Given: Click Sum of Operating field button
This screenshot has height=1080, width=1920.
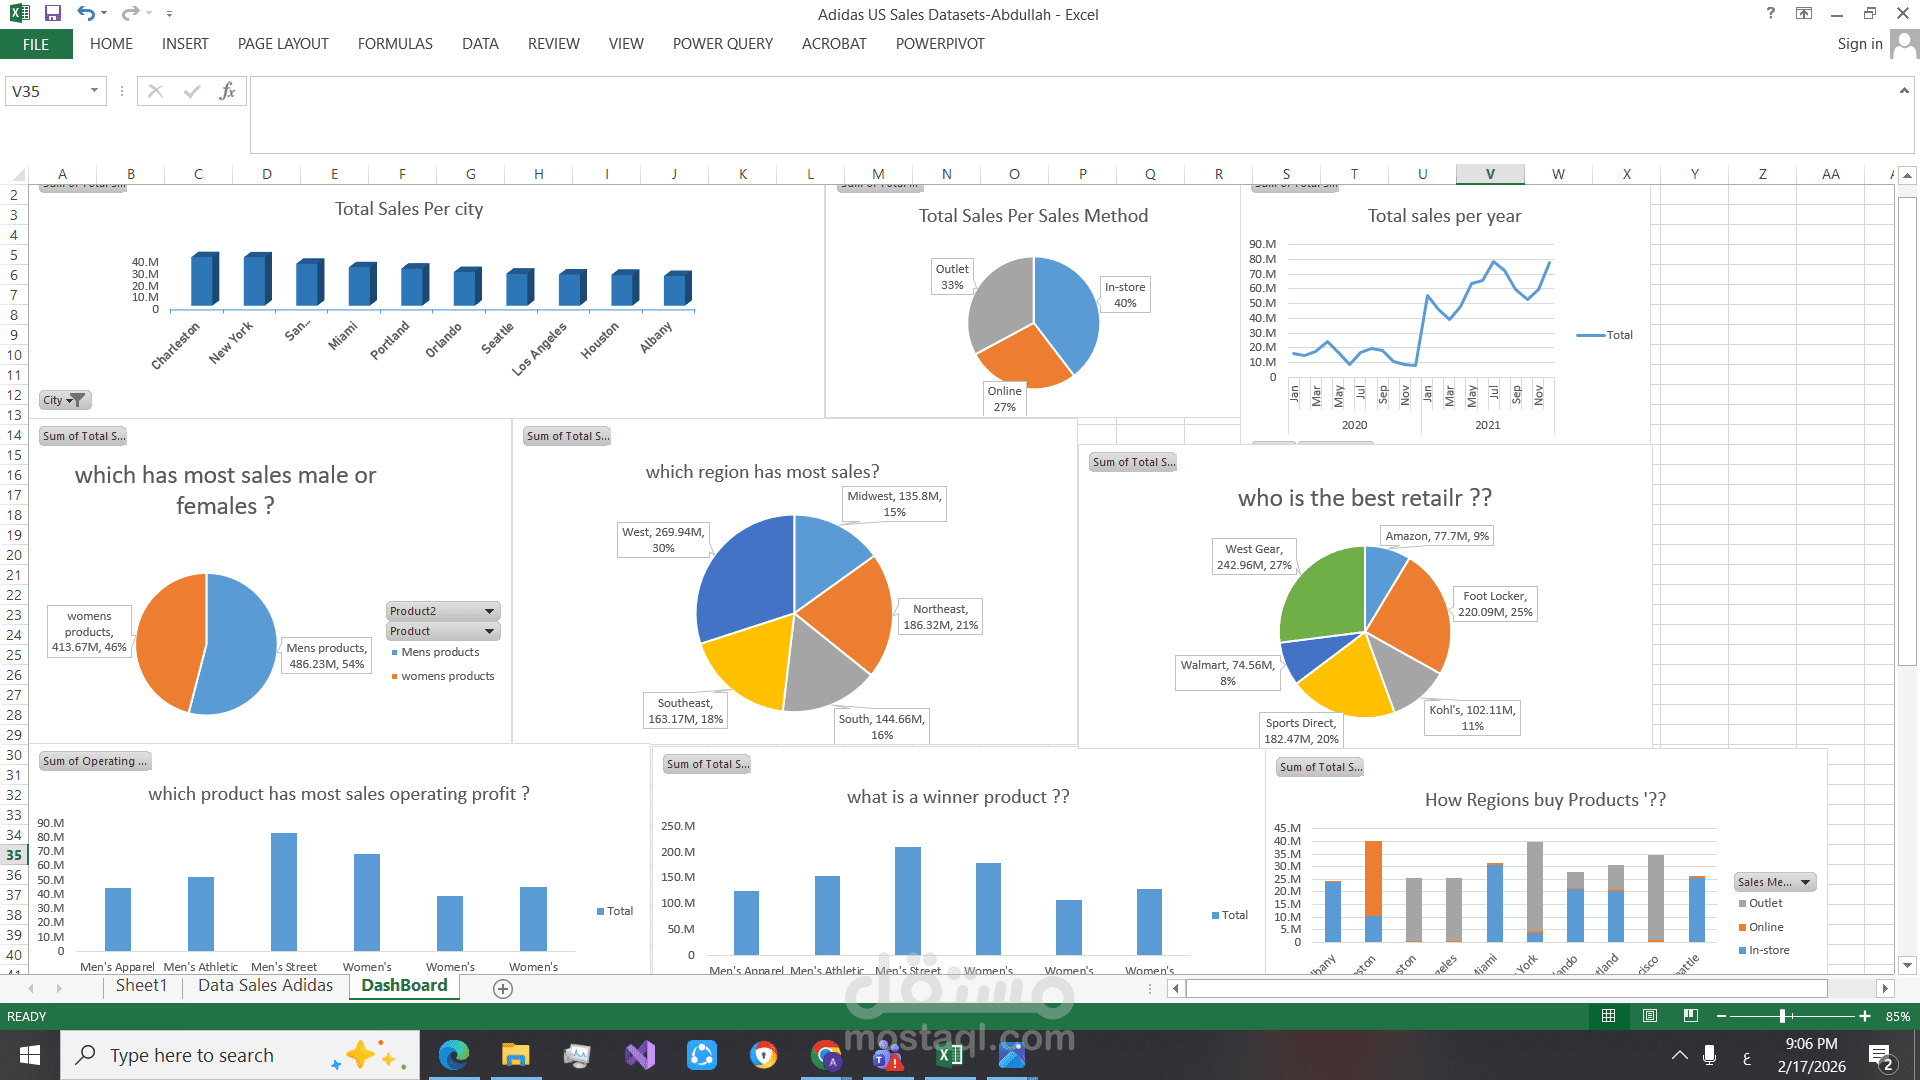Looking at the screenshot, I should click(x=95, y=761).
